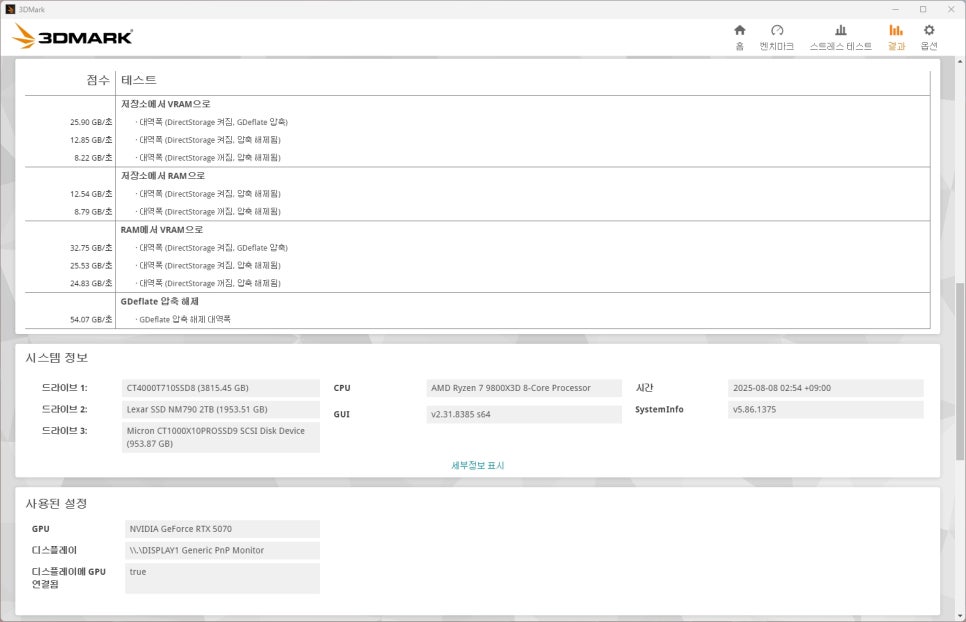Click the scrollbar down arrow
The image size is (966, 622).
[x=960, y=616]
